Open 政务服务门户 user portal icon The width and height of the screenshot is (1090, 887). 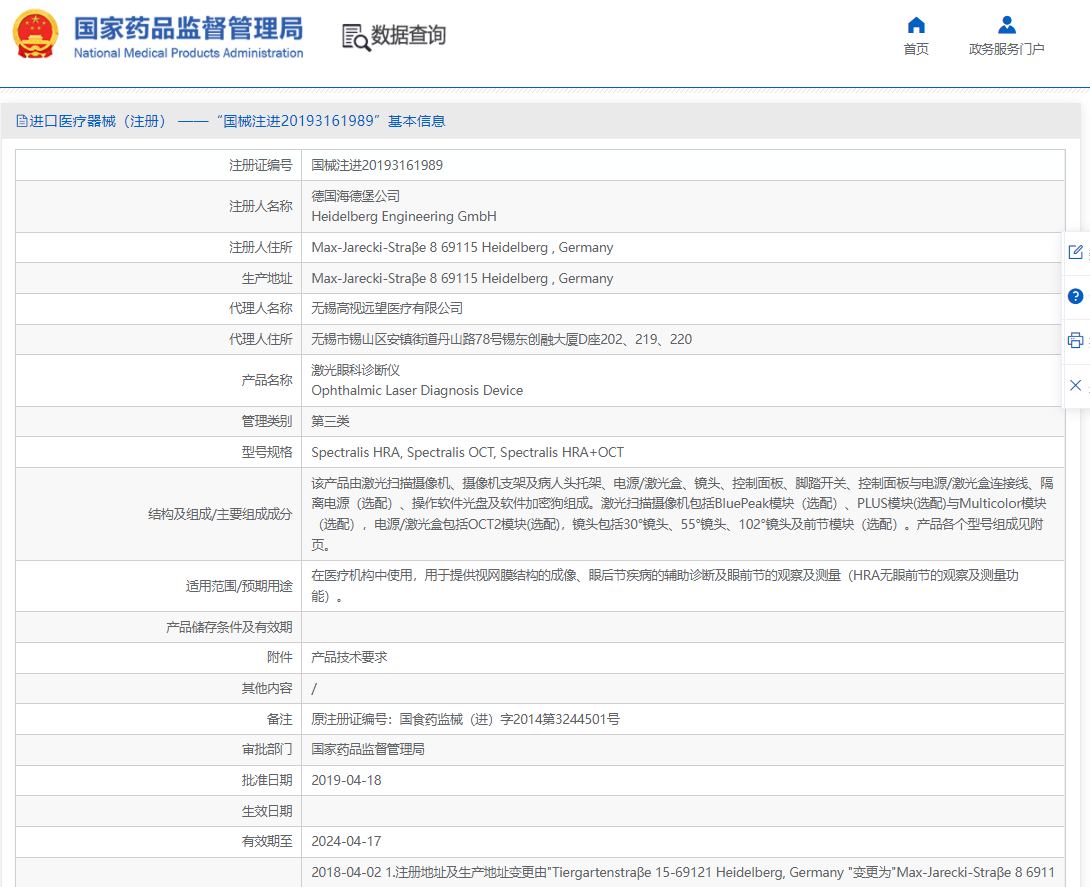[1007, 25]
